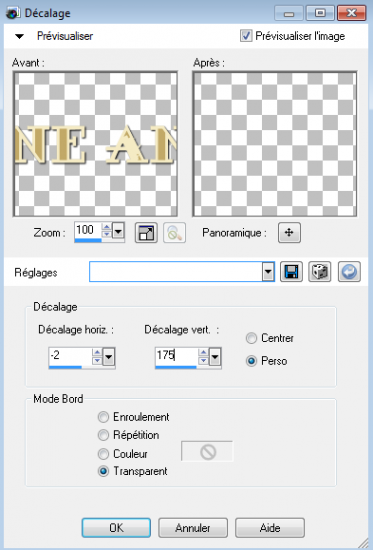Screen dimensions: 373x550
Task: Minimize the Décalage dialog window
Action: [x=289, y=13]
